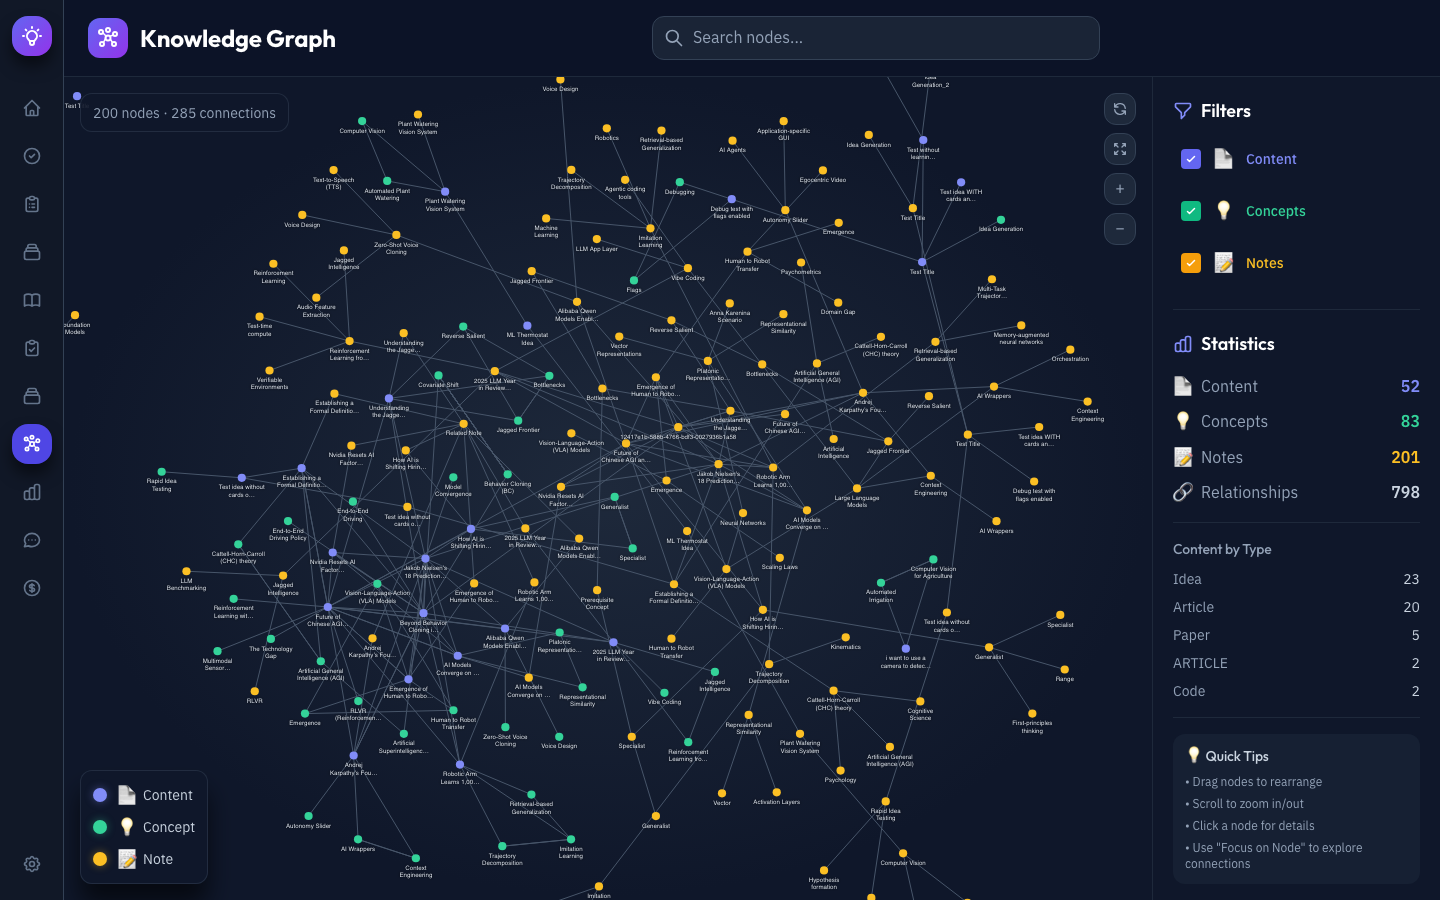Click the Notes filter label
1440x900 pixels.
(x=1265, y=263)
